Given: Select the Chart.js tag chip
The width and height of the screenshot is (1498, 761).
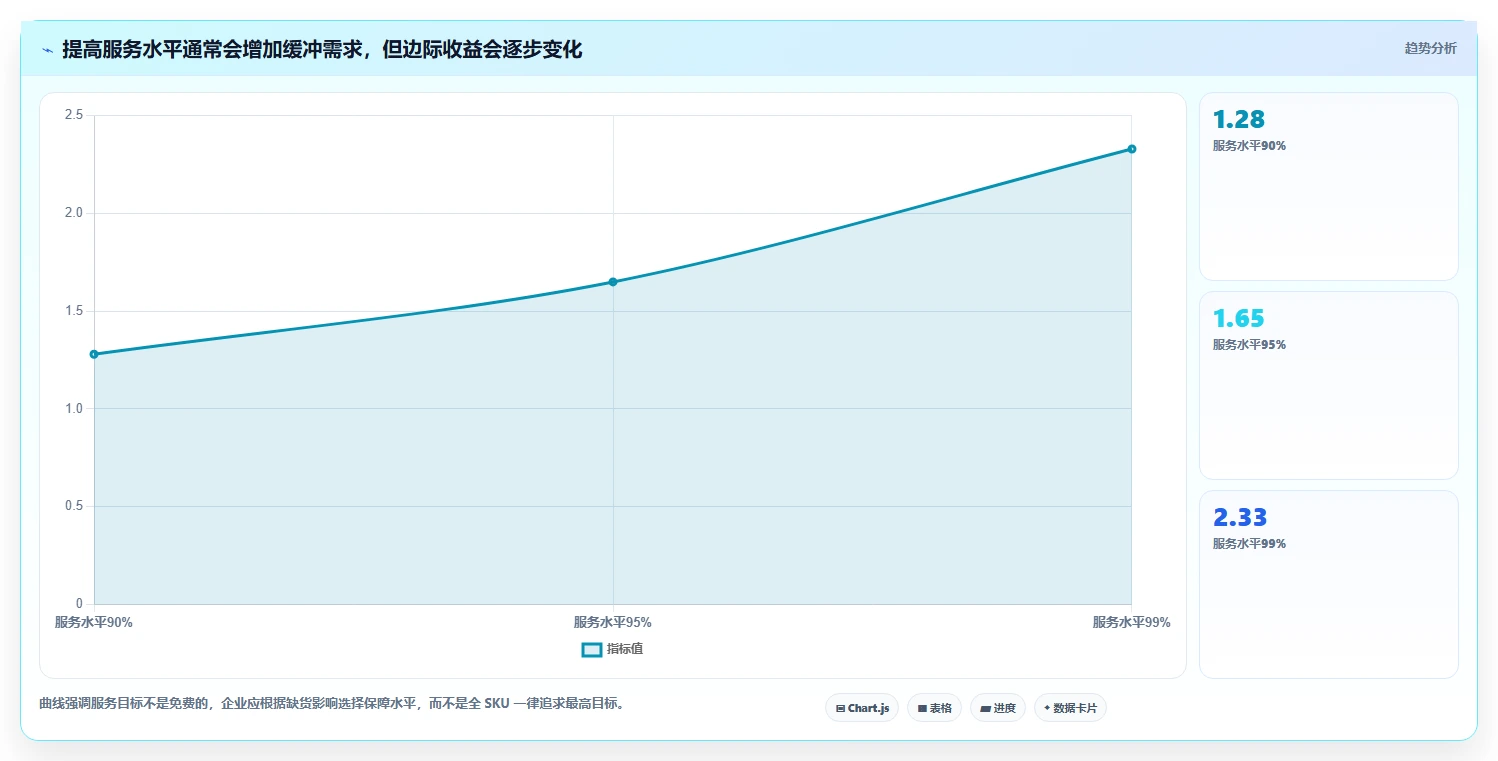Looking at the screenshot, I should click(862, 708).
